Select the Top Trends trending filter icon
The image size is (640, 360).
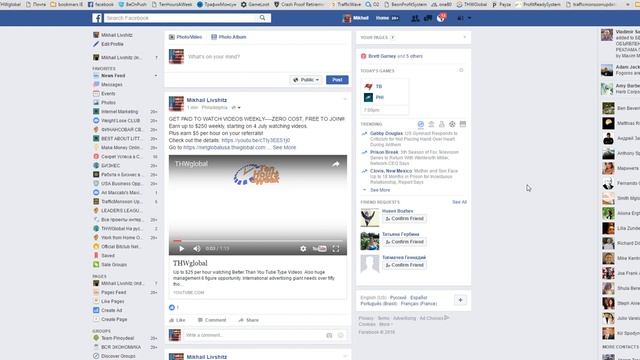pos(420,124)
